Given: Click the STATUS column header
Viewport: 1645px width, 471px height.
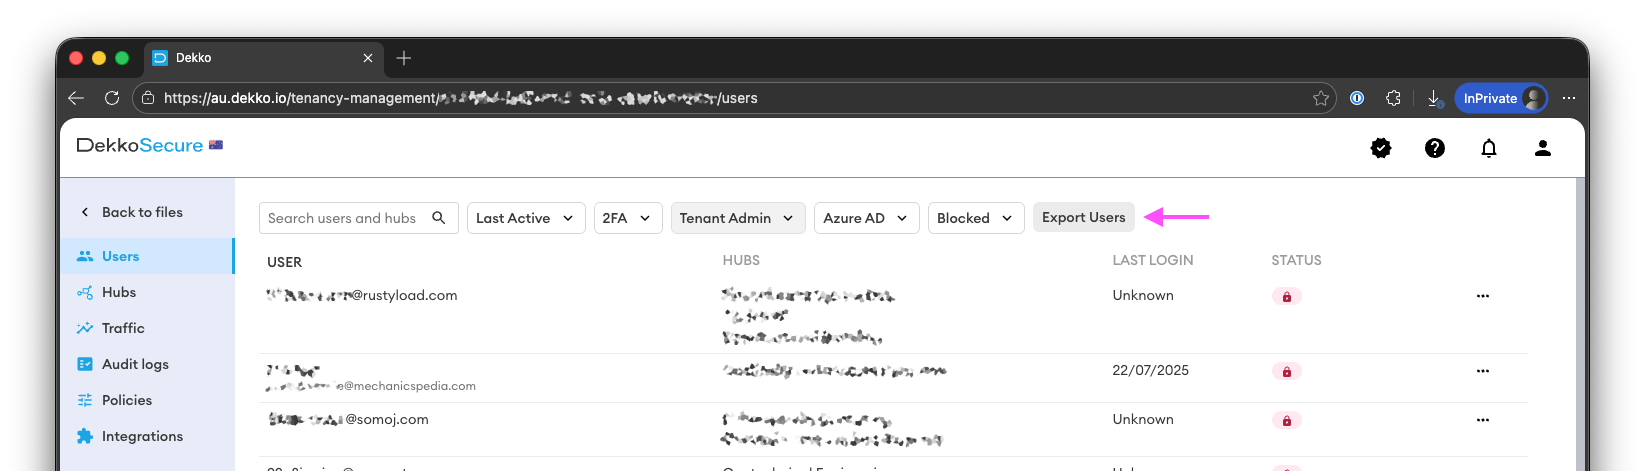Looking at the screenshot, I should click(x=1296, y=260).
